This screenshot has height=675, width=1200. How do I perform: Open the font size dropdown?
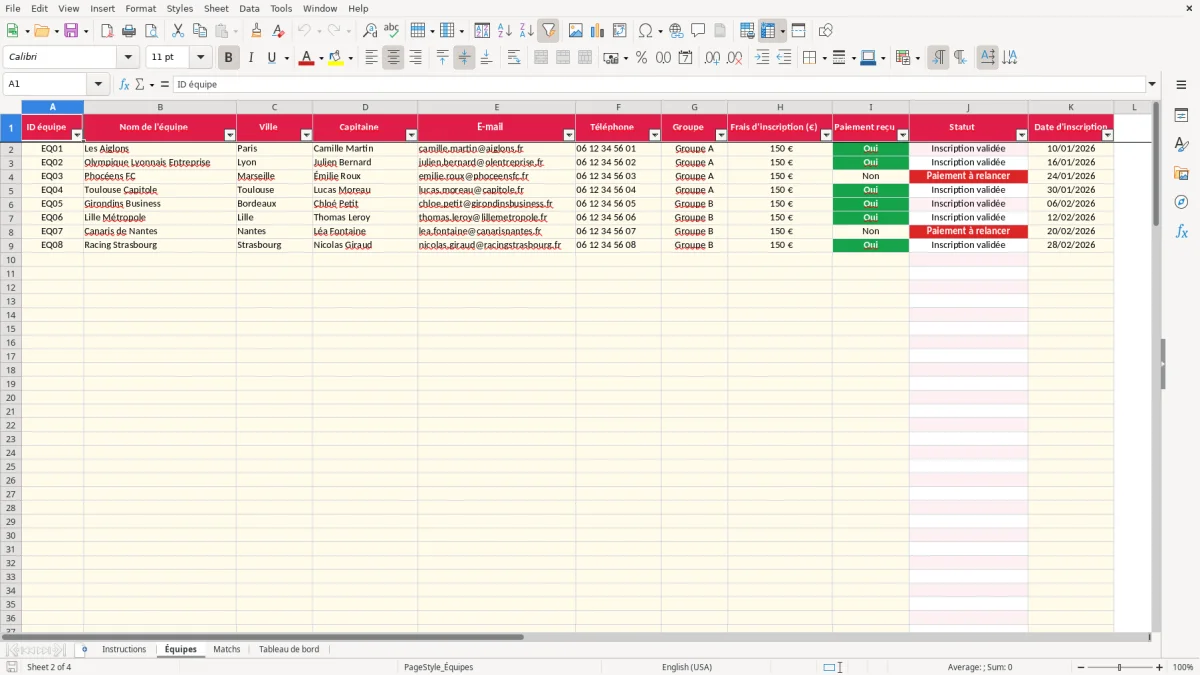coord(200,58)
